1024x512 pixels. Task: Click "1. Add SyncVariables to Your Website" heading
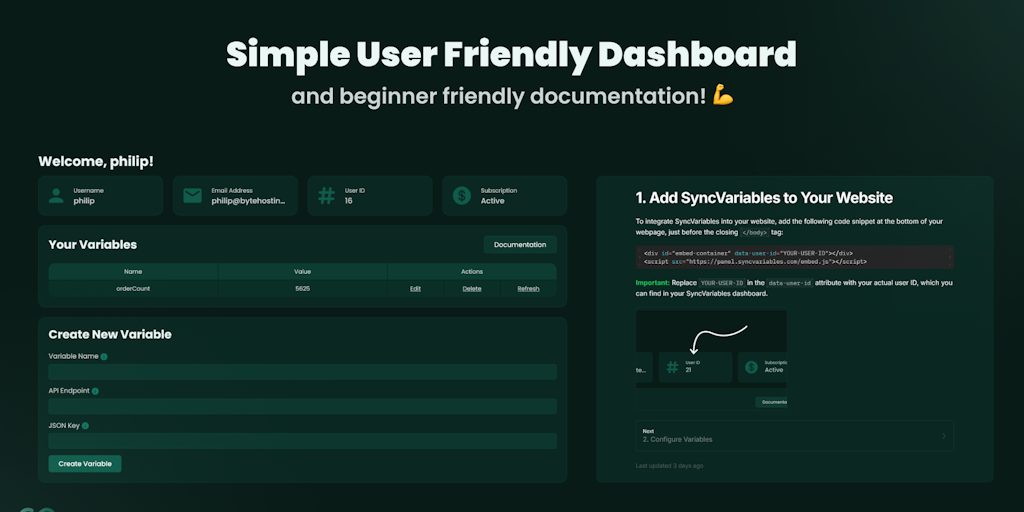click(764, 197)
